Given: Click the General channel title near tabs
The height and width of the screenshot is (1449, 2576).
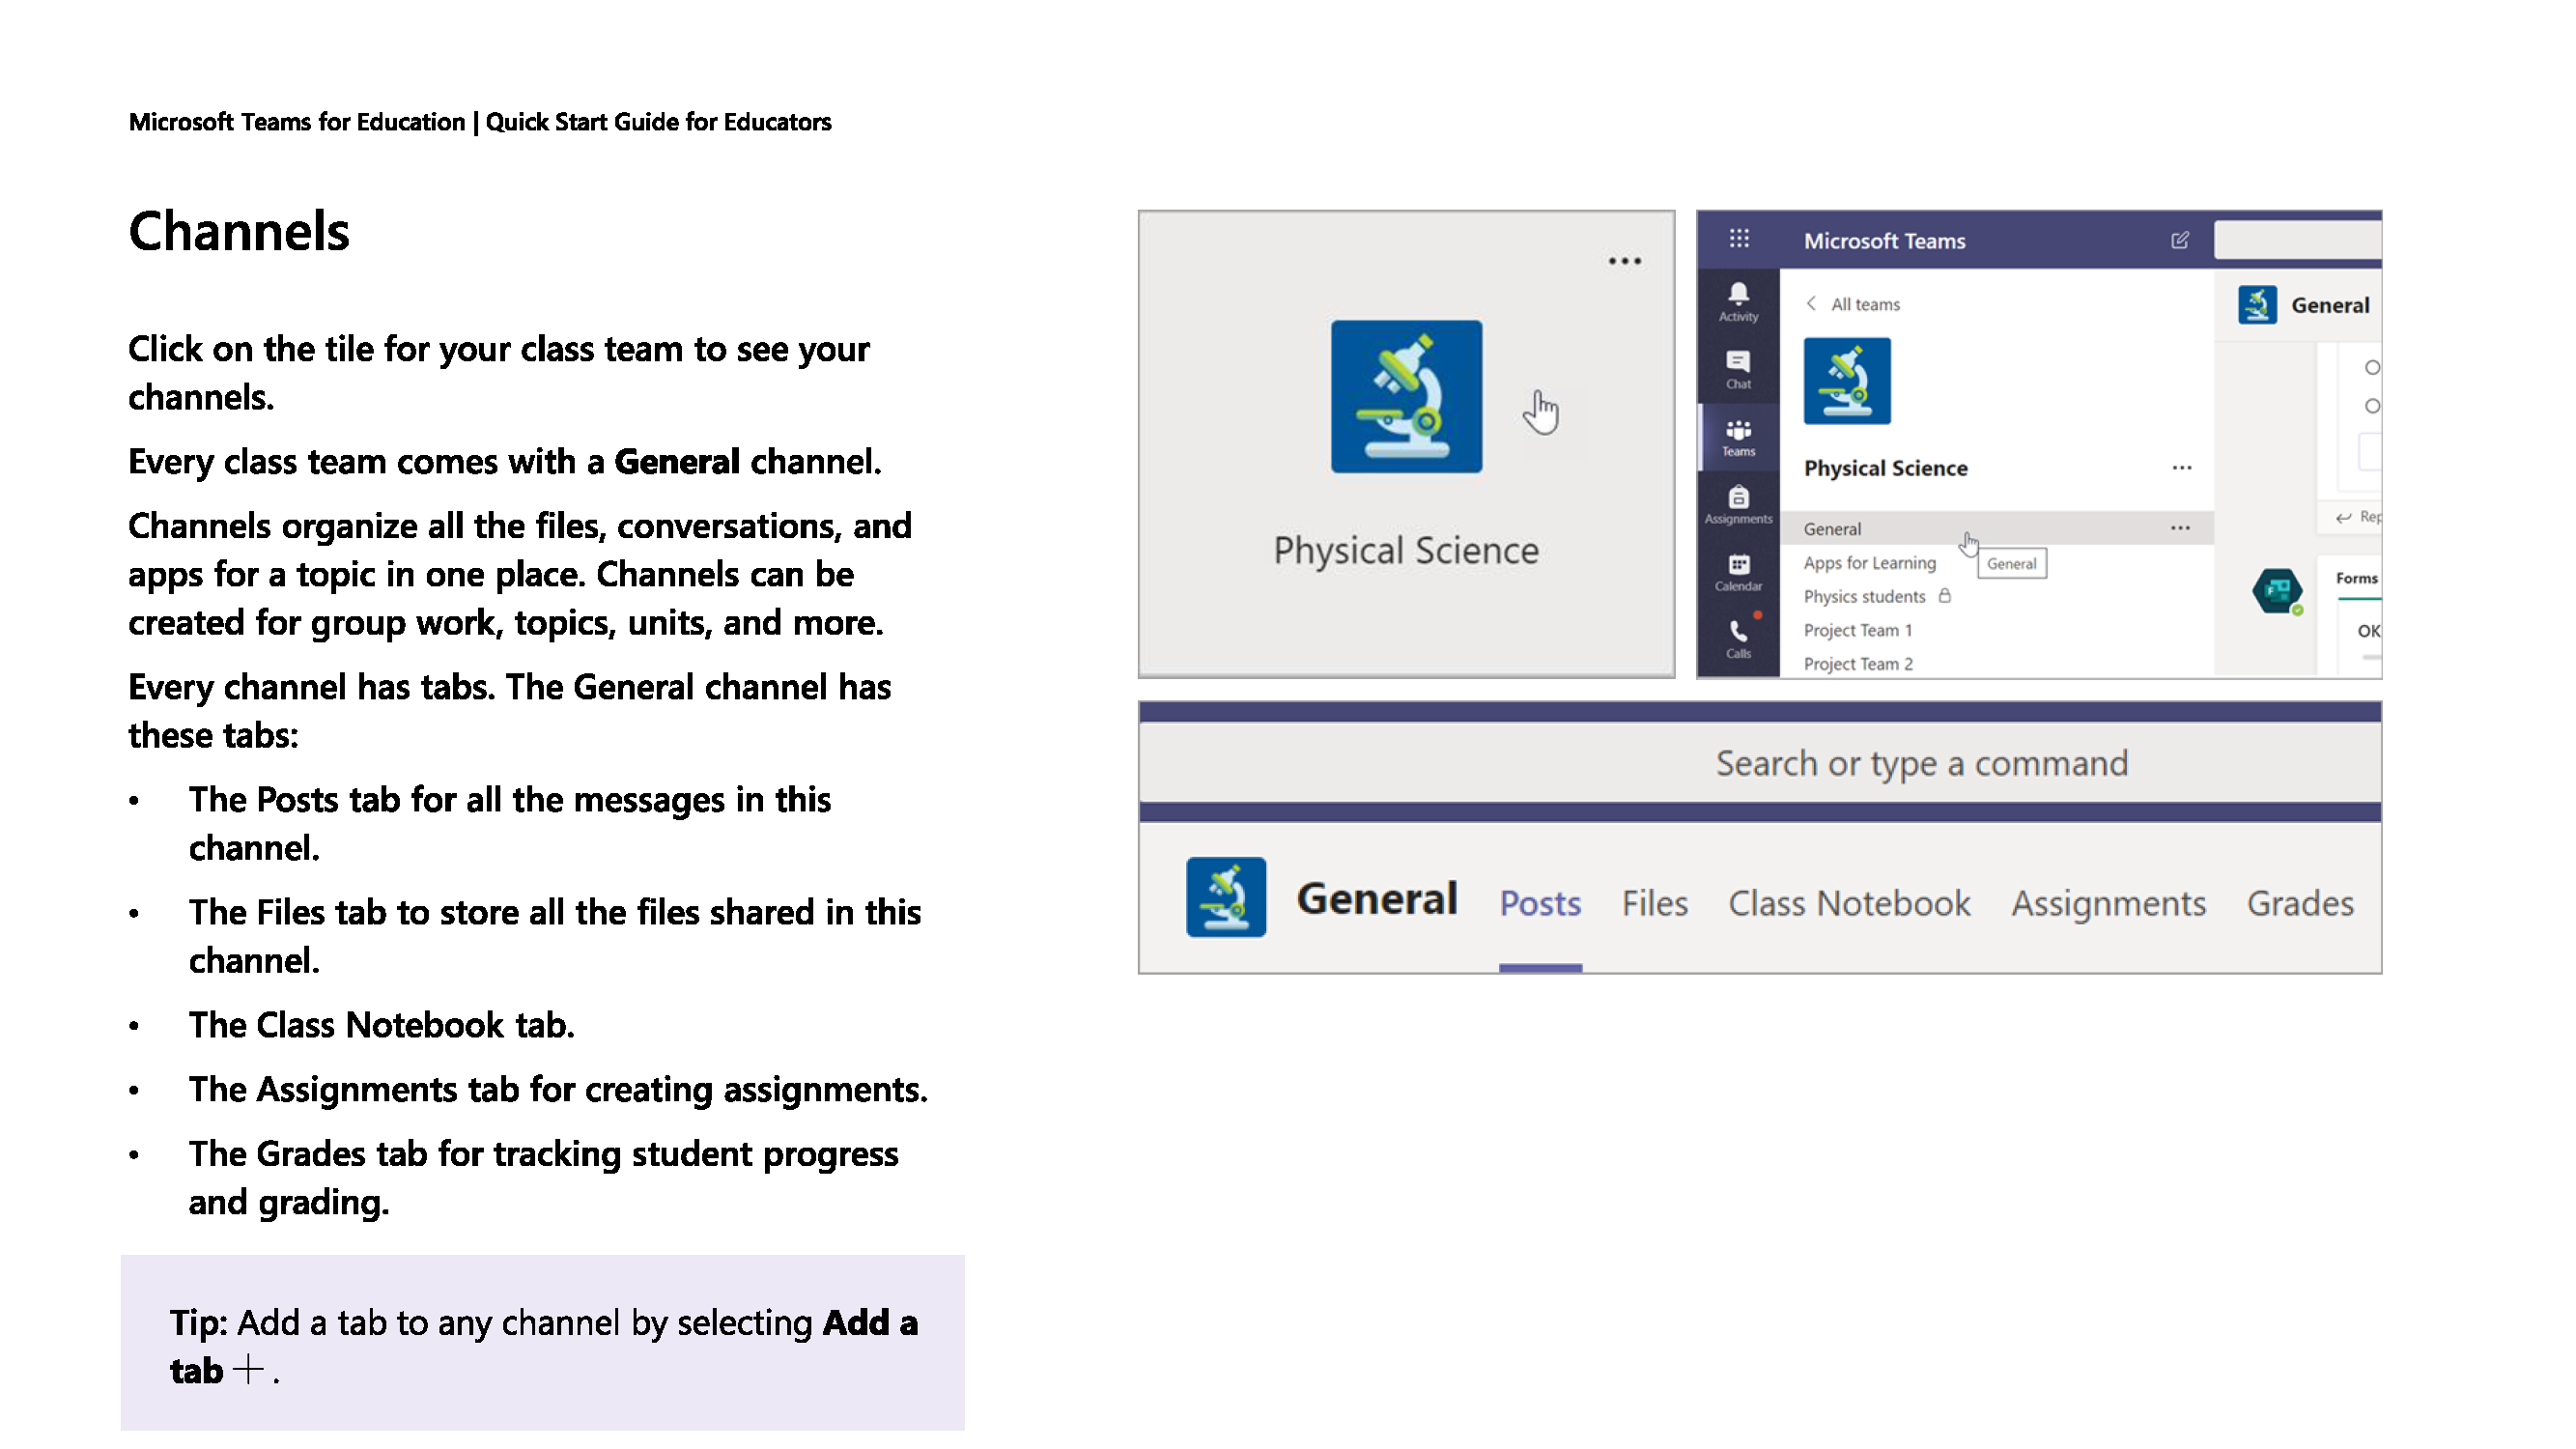Looking at the screenshot, I should [1376, 898].
